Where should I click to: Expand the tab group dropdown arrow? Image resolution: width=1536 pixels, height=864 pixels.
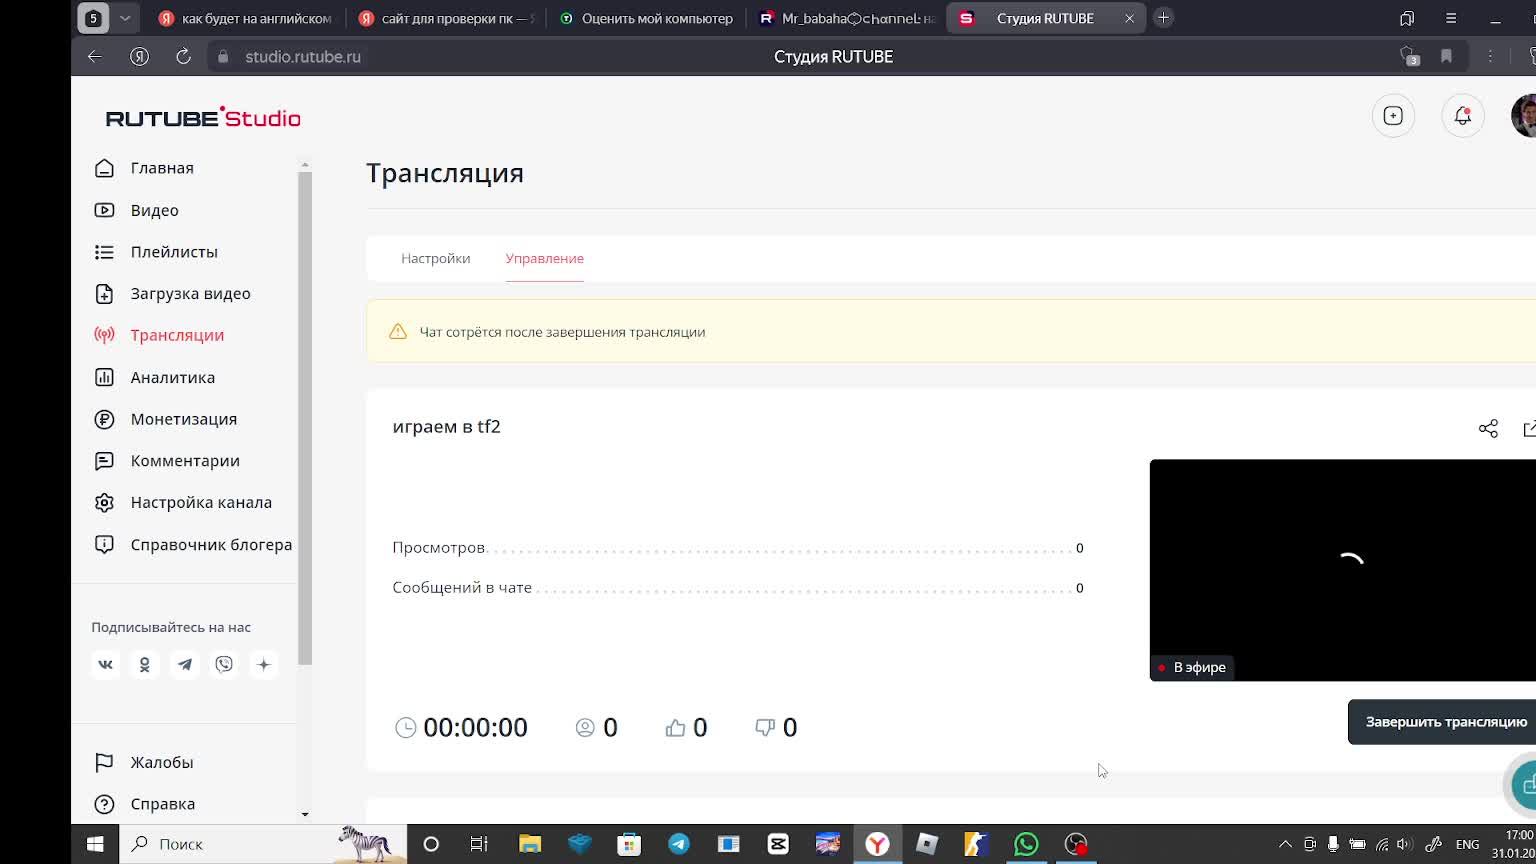pos(125,18)
